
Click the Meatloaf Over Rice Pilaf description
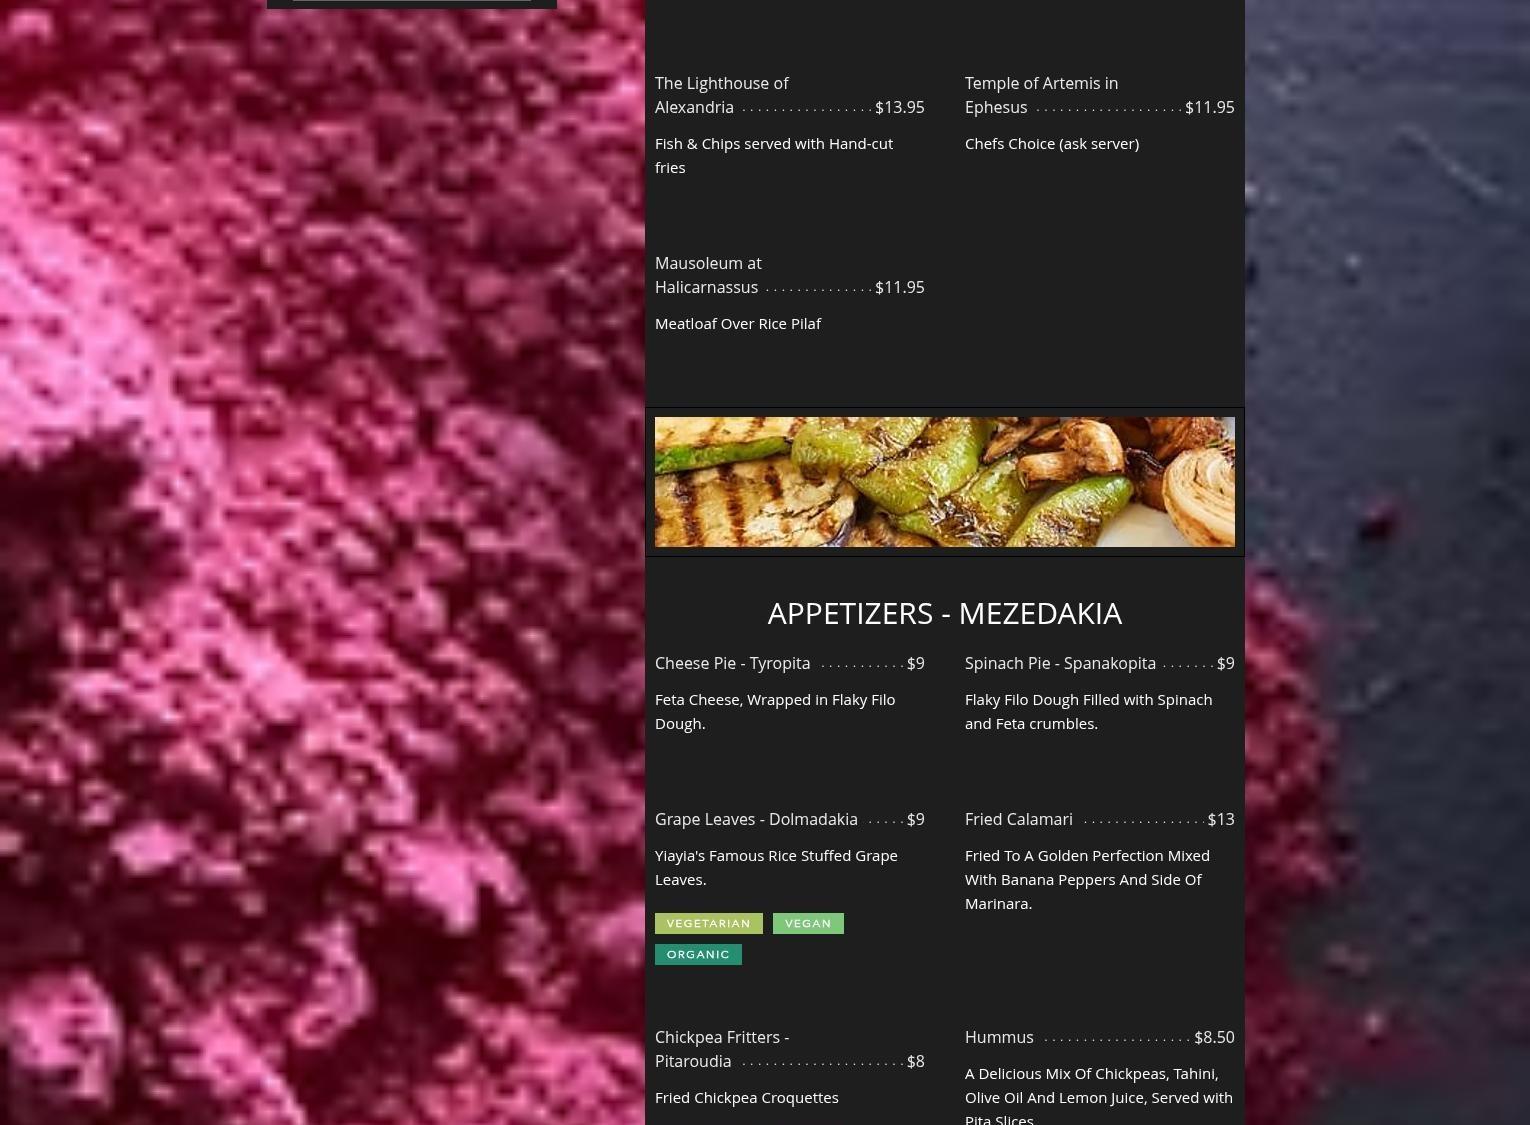[738, 323]
